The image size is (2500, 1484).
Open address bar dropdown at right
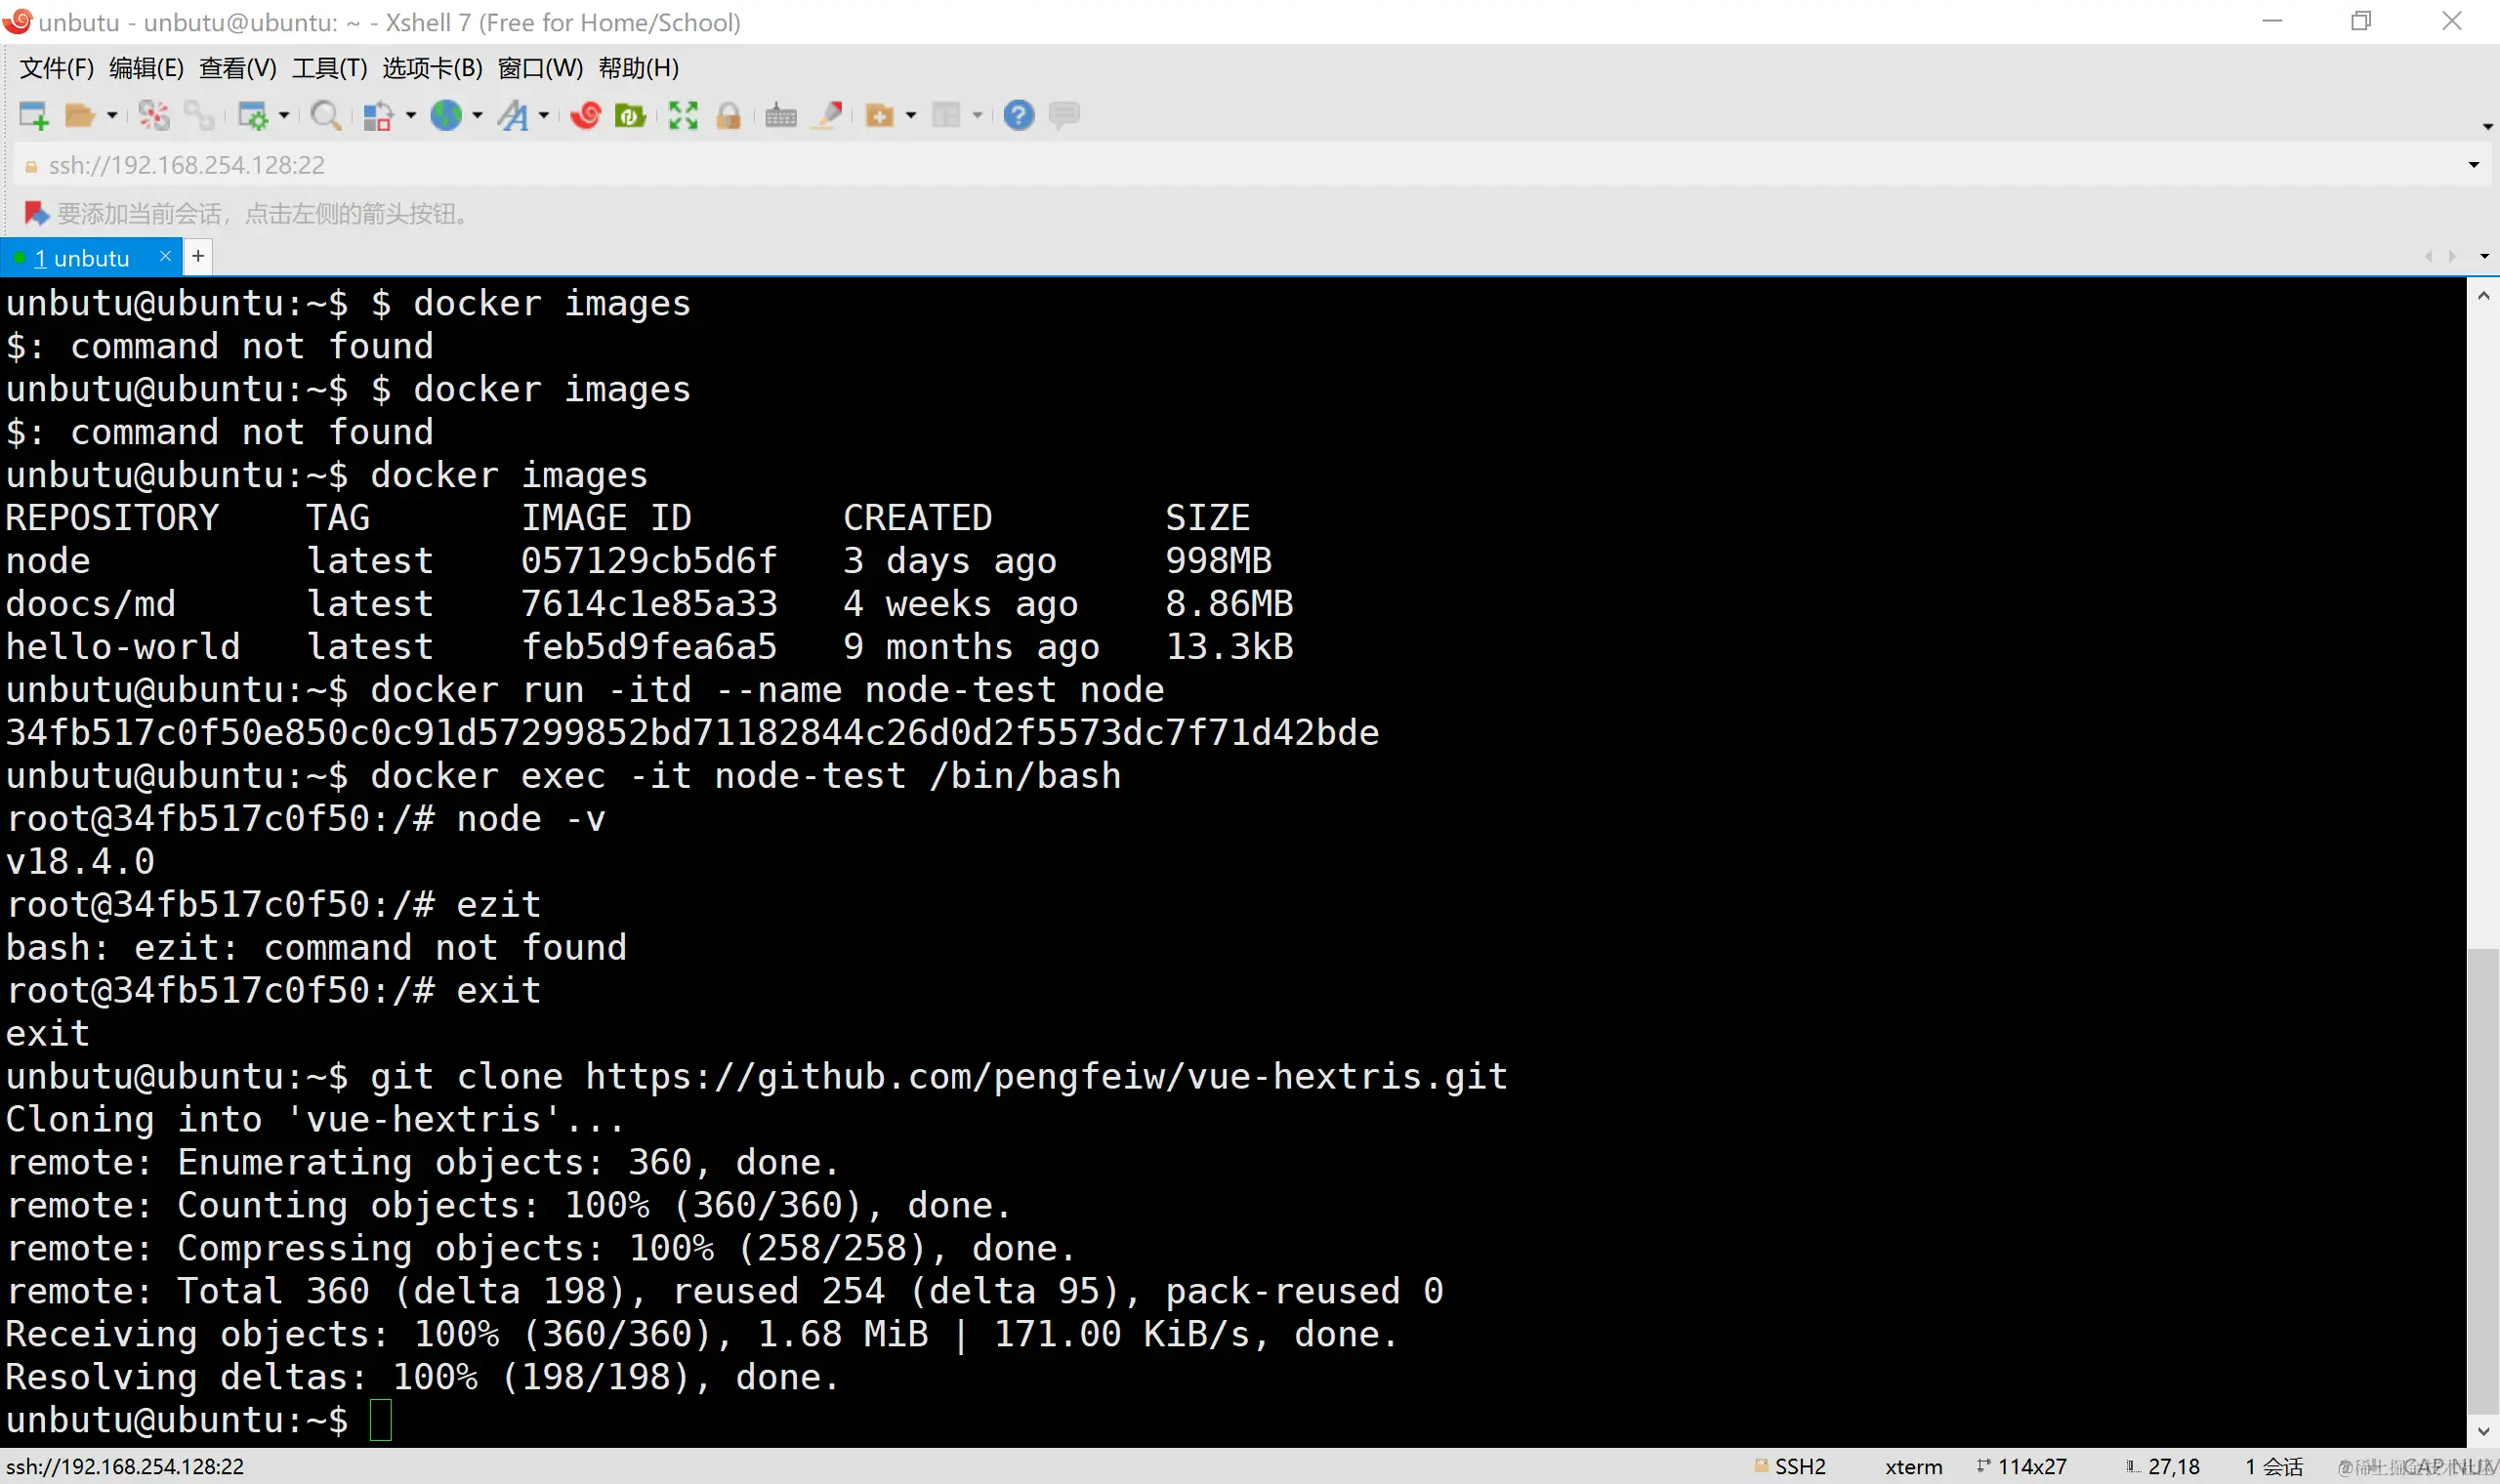tap(2473, 165)
